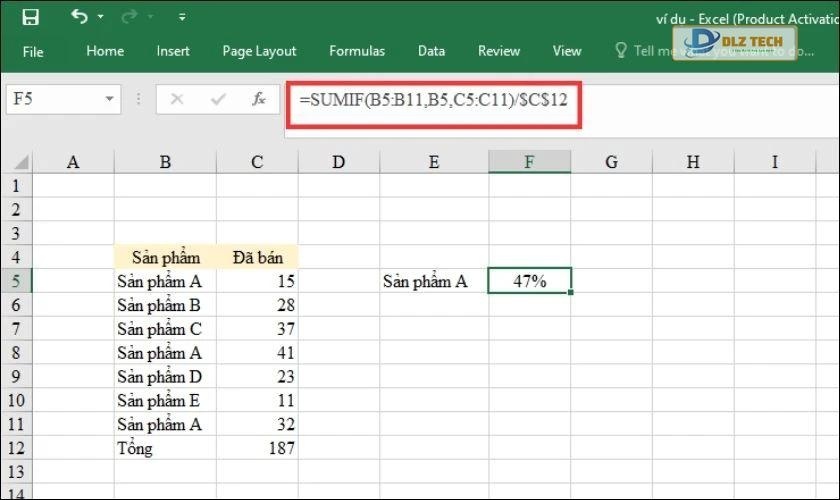Select row 12 header
This screenshot has width=840, height=500.
click(16, 449)
